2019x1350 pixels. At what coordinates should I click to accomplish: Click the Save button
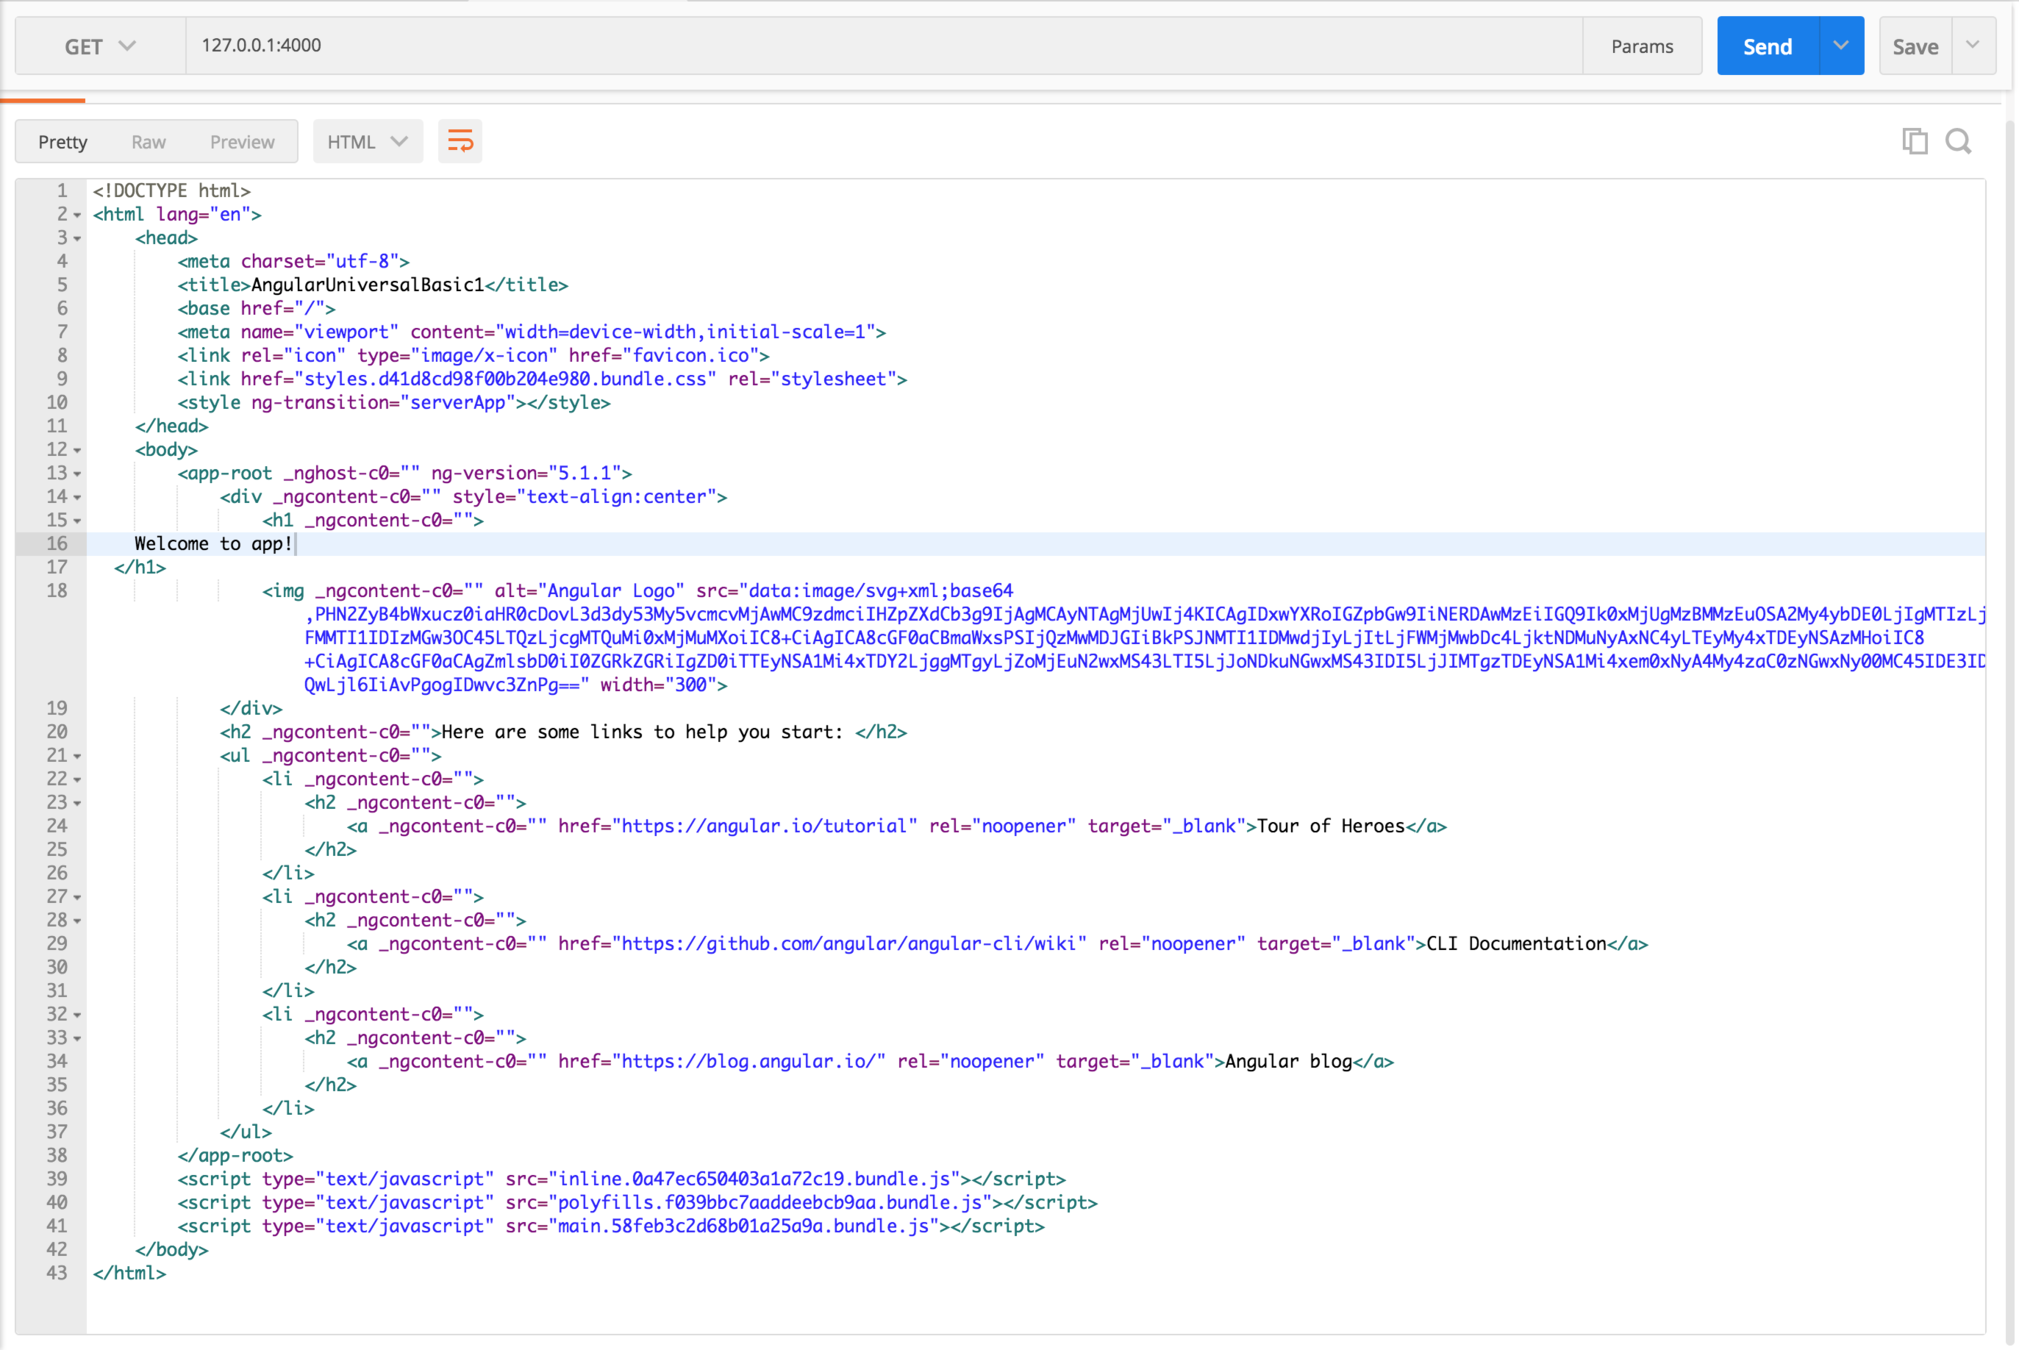[x=1915, y=46]
